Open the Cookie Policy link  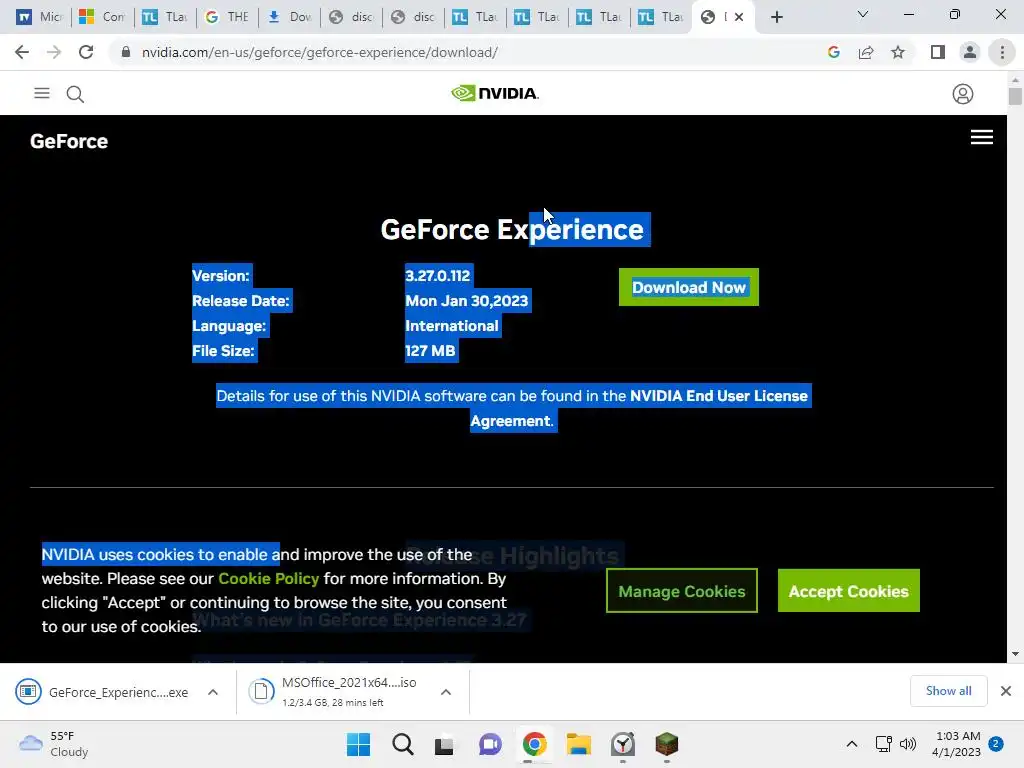(x=268, y=579)
